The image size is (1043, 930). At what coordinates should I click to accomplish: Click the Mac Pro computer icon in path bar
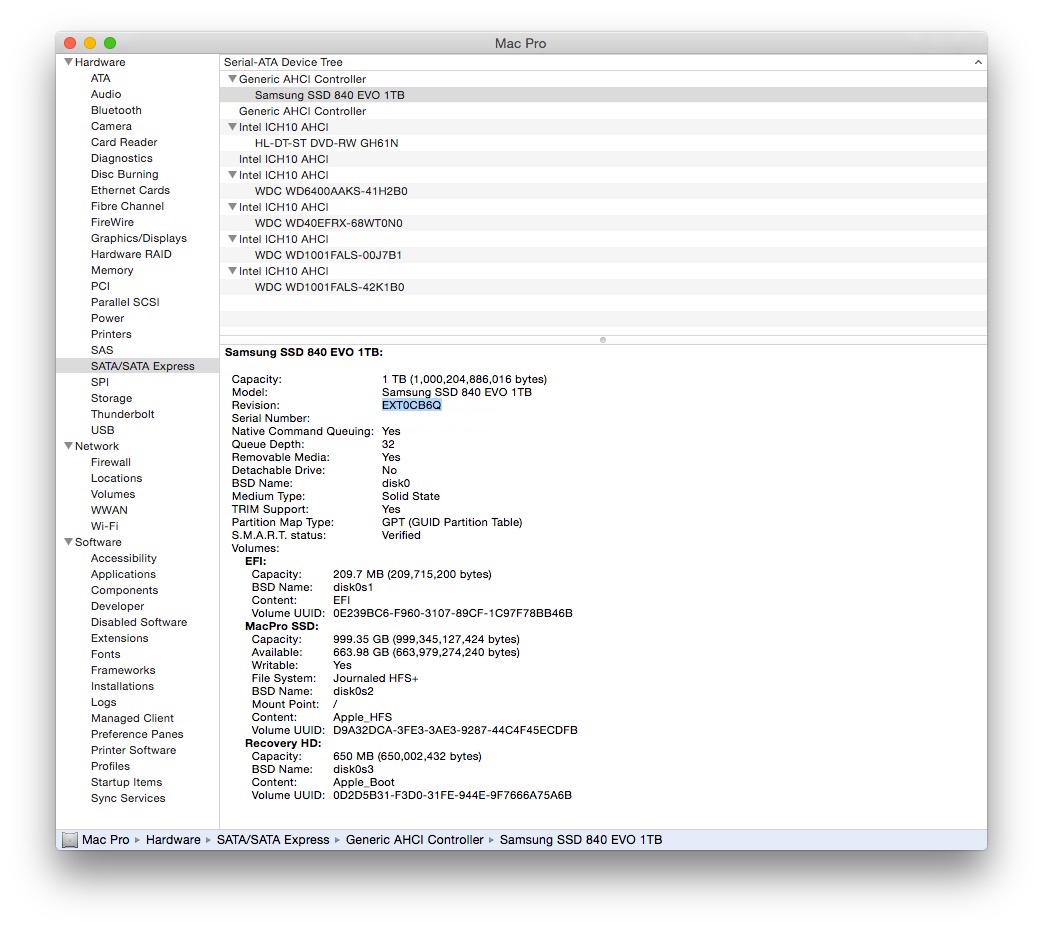click(70, 840)
